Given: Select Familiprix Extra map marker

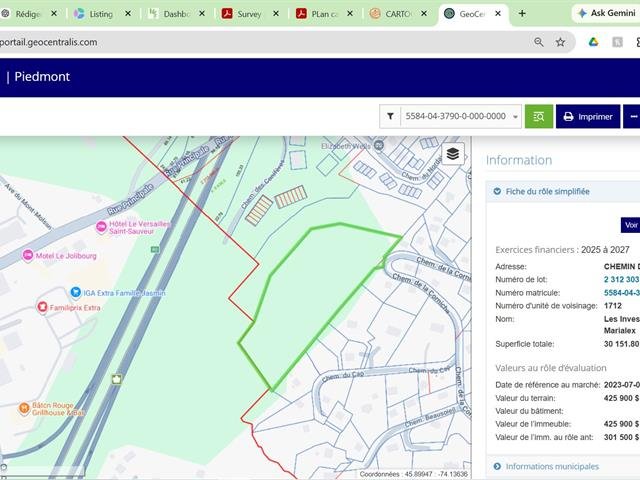Looking at the screenshot, I should [x=42, y=307].
